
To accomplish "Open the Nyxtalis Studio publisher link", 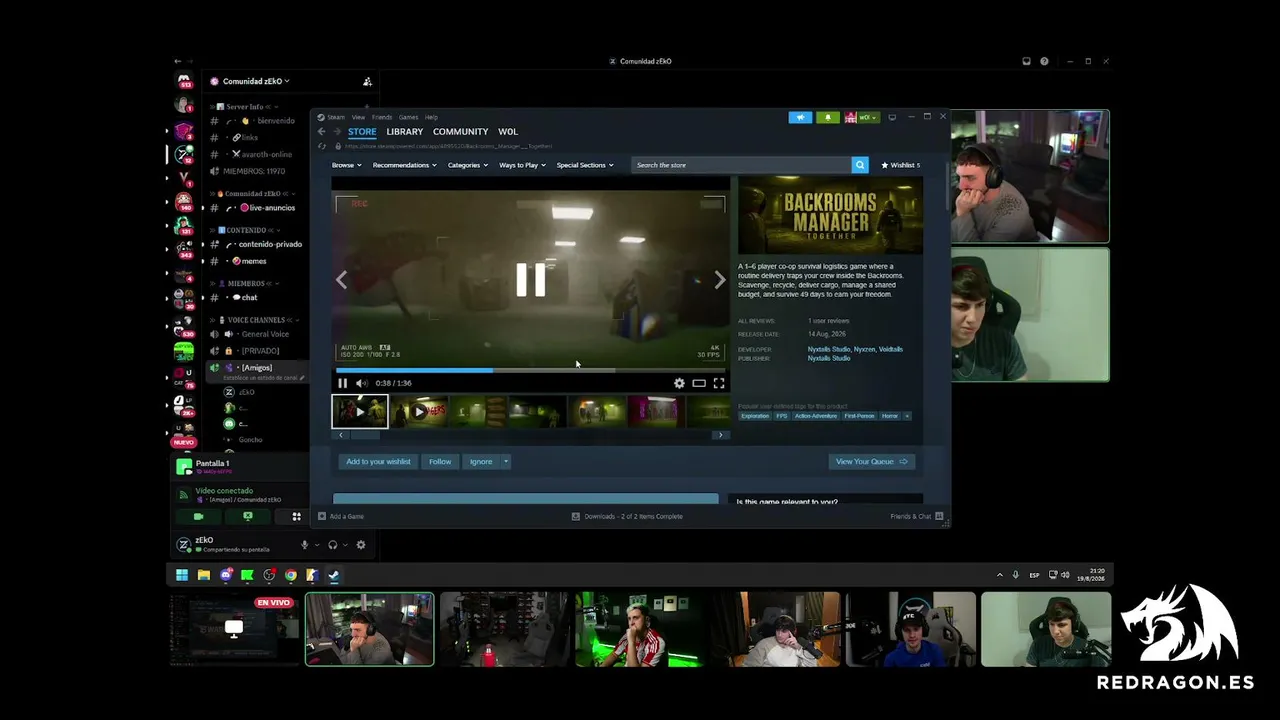I will [x=829, y=358].
